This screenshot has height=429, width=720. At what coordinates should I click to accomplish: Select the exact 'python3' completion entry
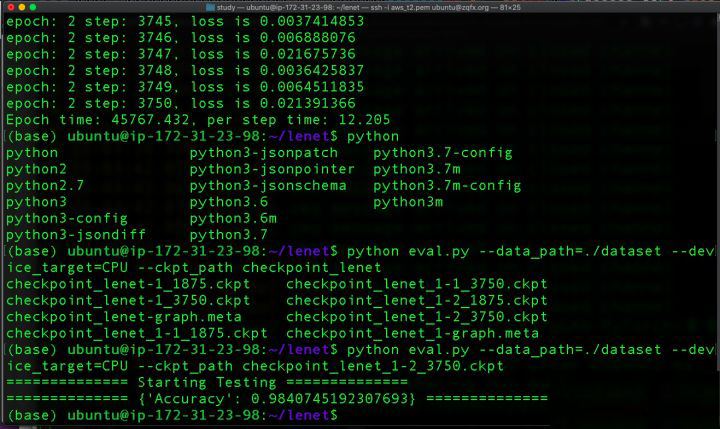36,202
